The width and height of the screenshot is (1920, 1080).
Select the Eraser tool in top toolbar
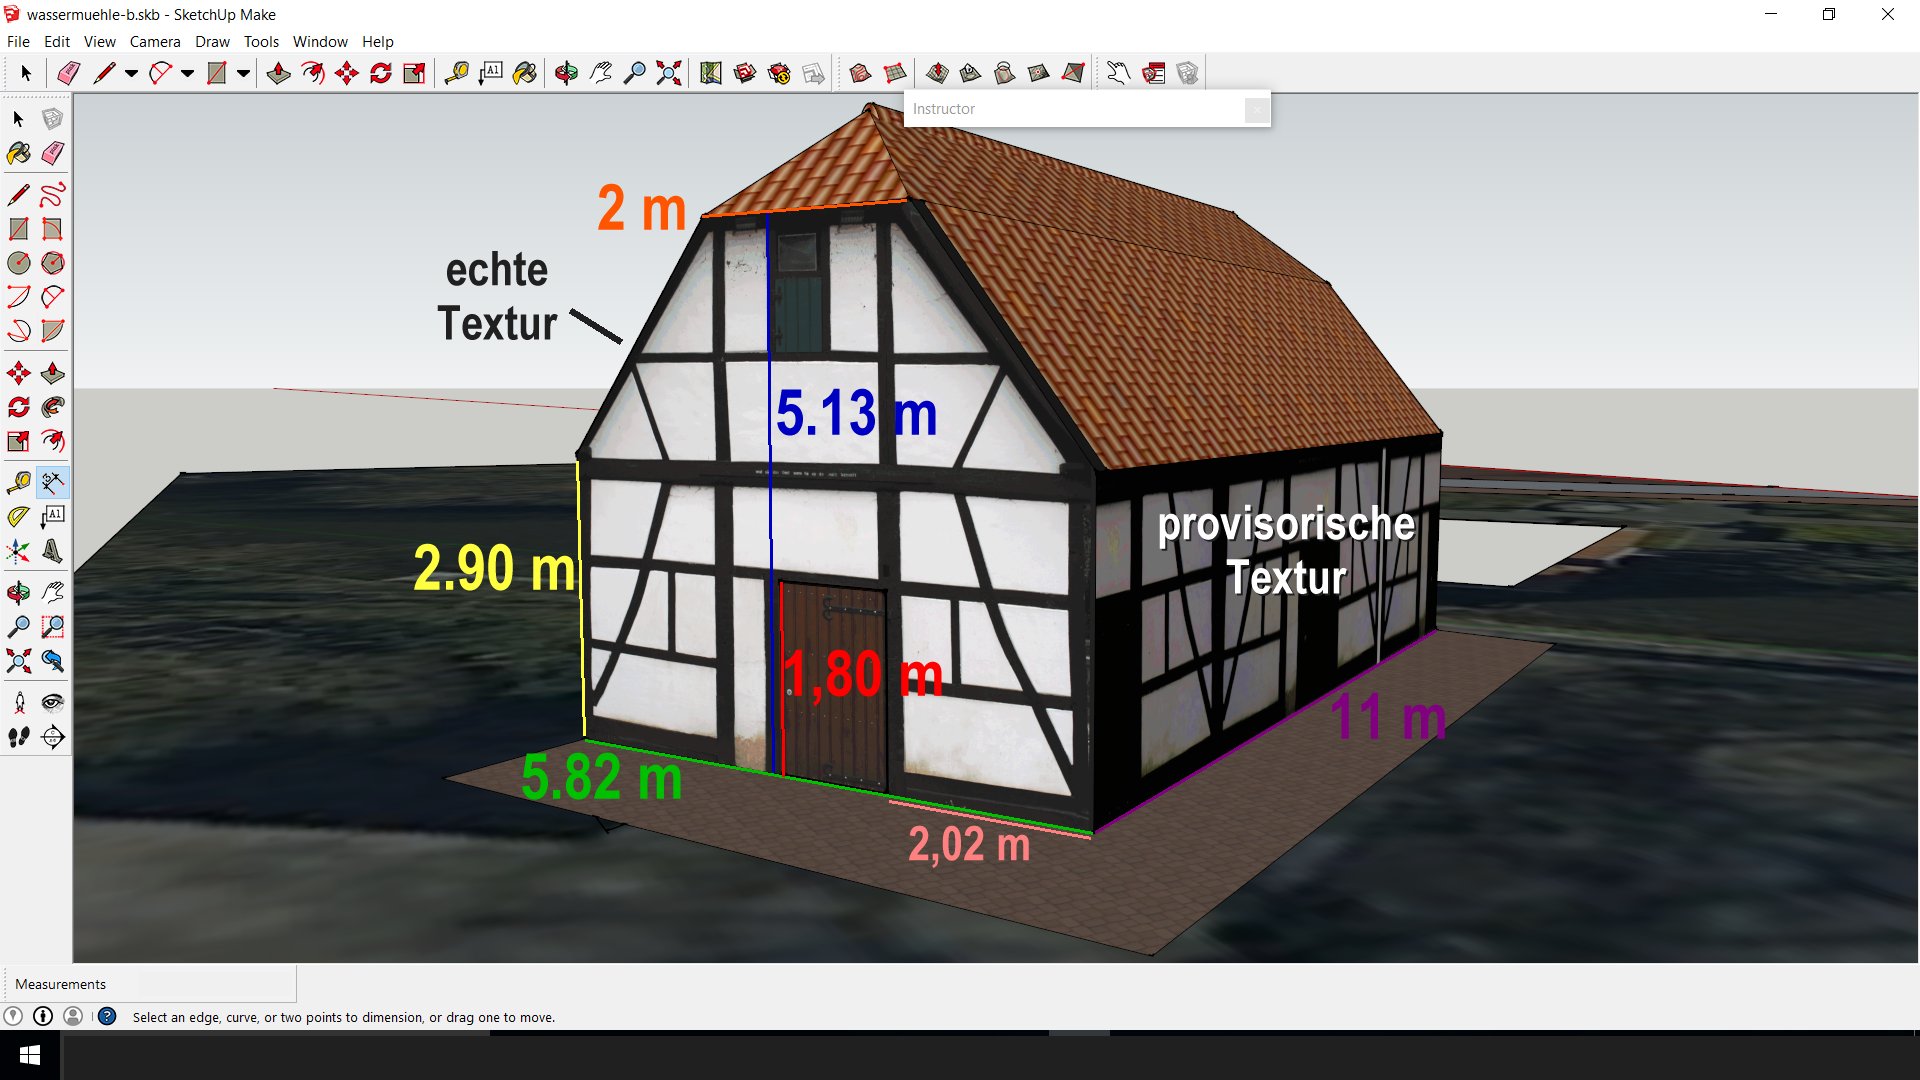click(x=68, y=73)
